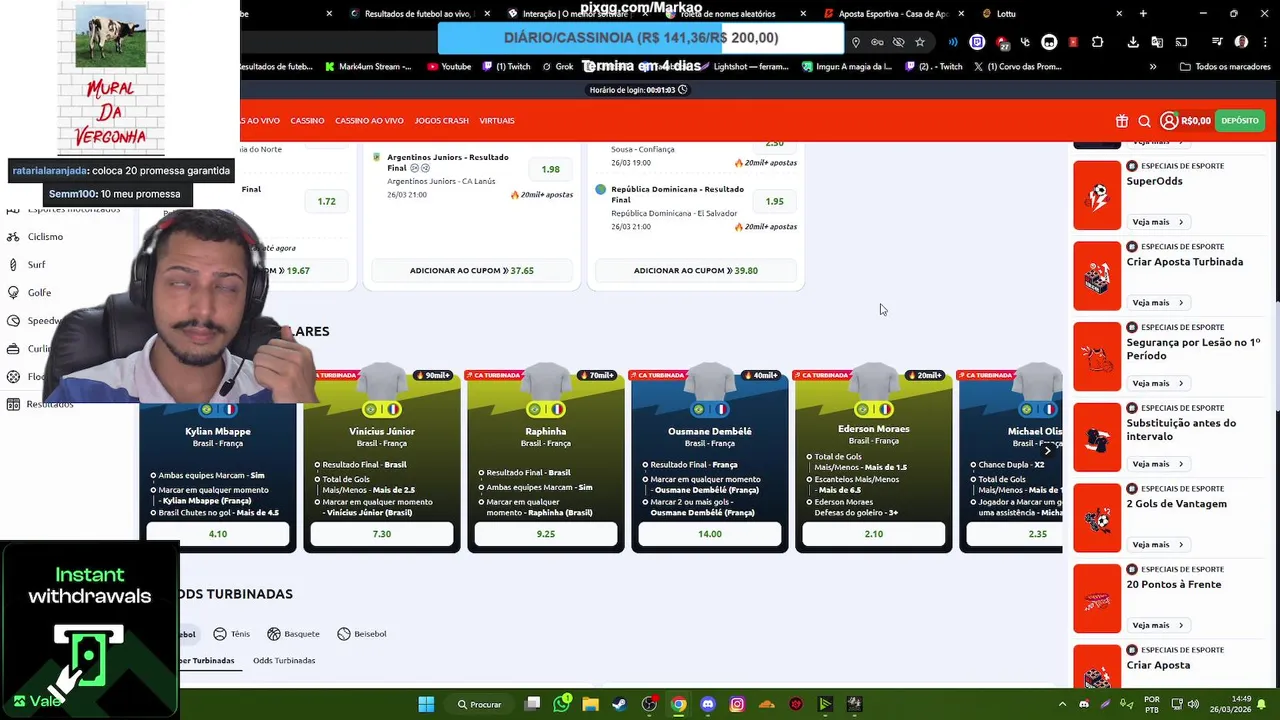Click Adicionar ao cupom 39.80
The image size is (1280, 720).
tap(696, 271)
